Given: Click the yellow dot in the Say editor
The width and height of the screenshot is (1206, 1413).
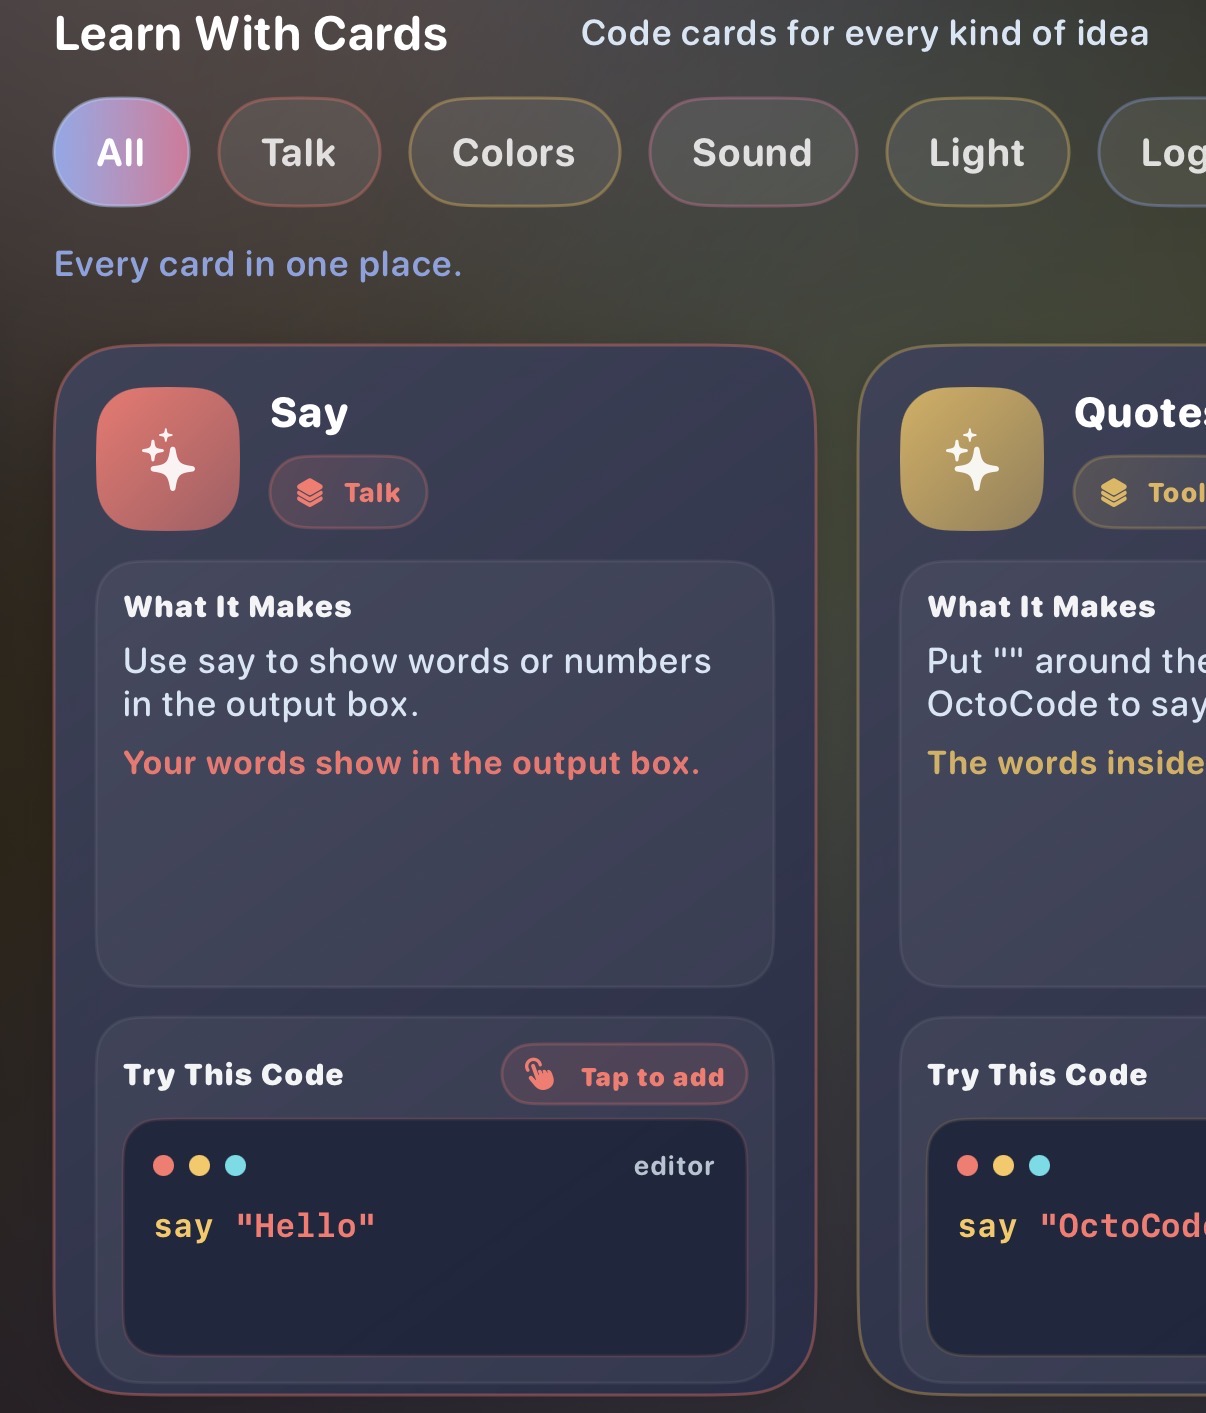Looking at the screenshot, I should coord(199,1165).
